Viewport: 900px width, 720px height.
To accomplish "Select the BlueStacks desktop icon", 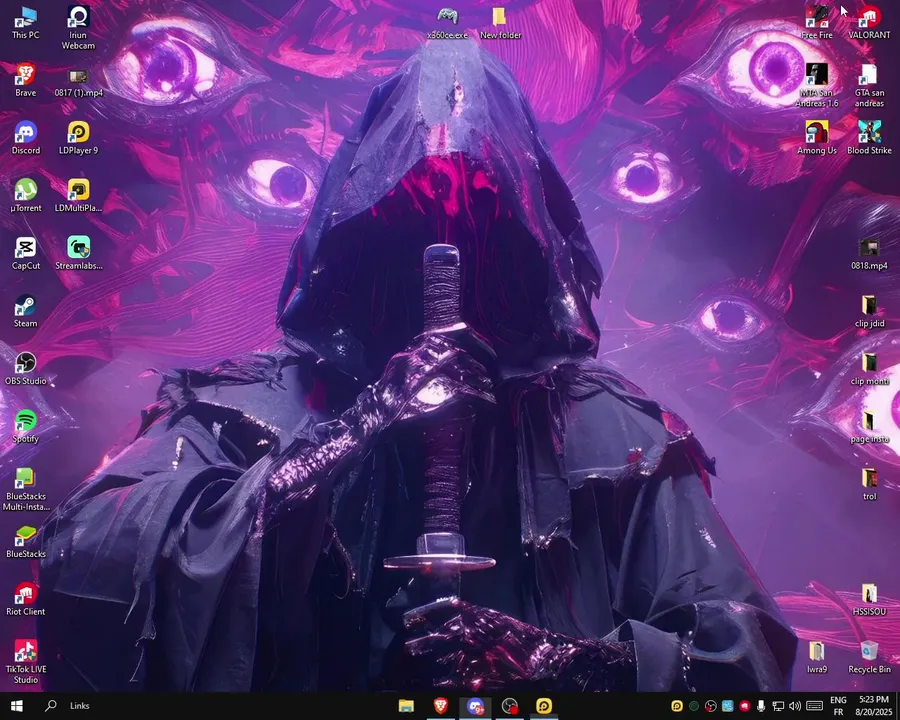I will (x=26, y=541).
